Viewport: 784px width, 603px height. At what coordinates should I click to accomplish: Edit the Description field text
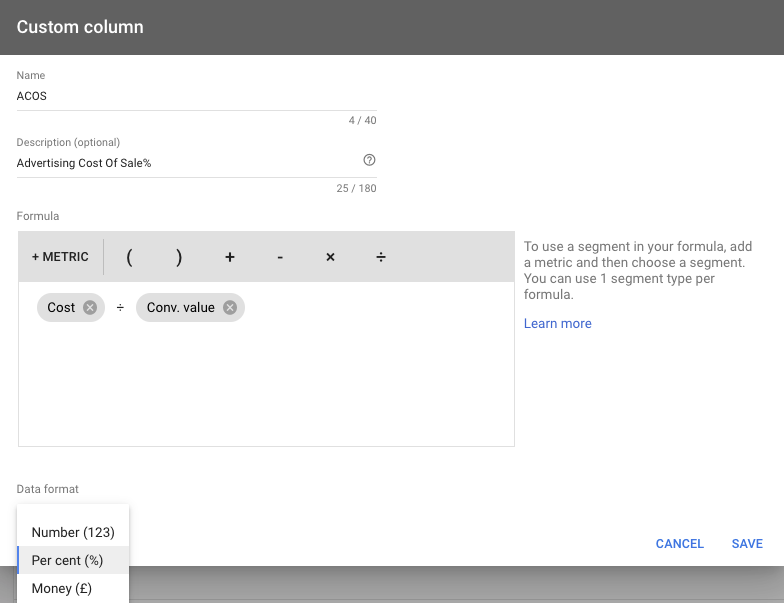coord(188,163)
